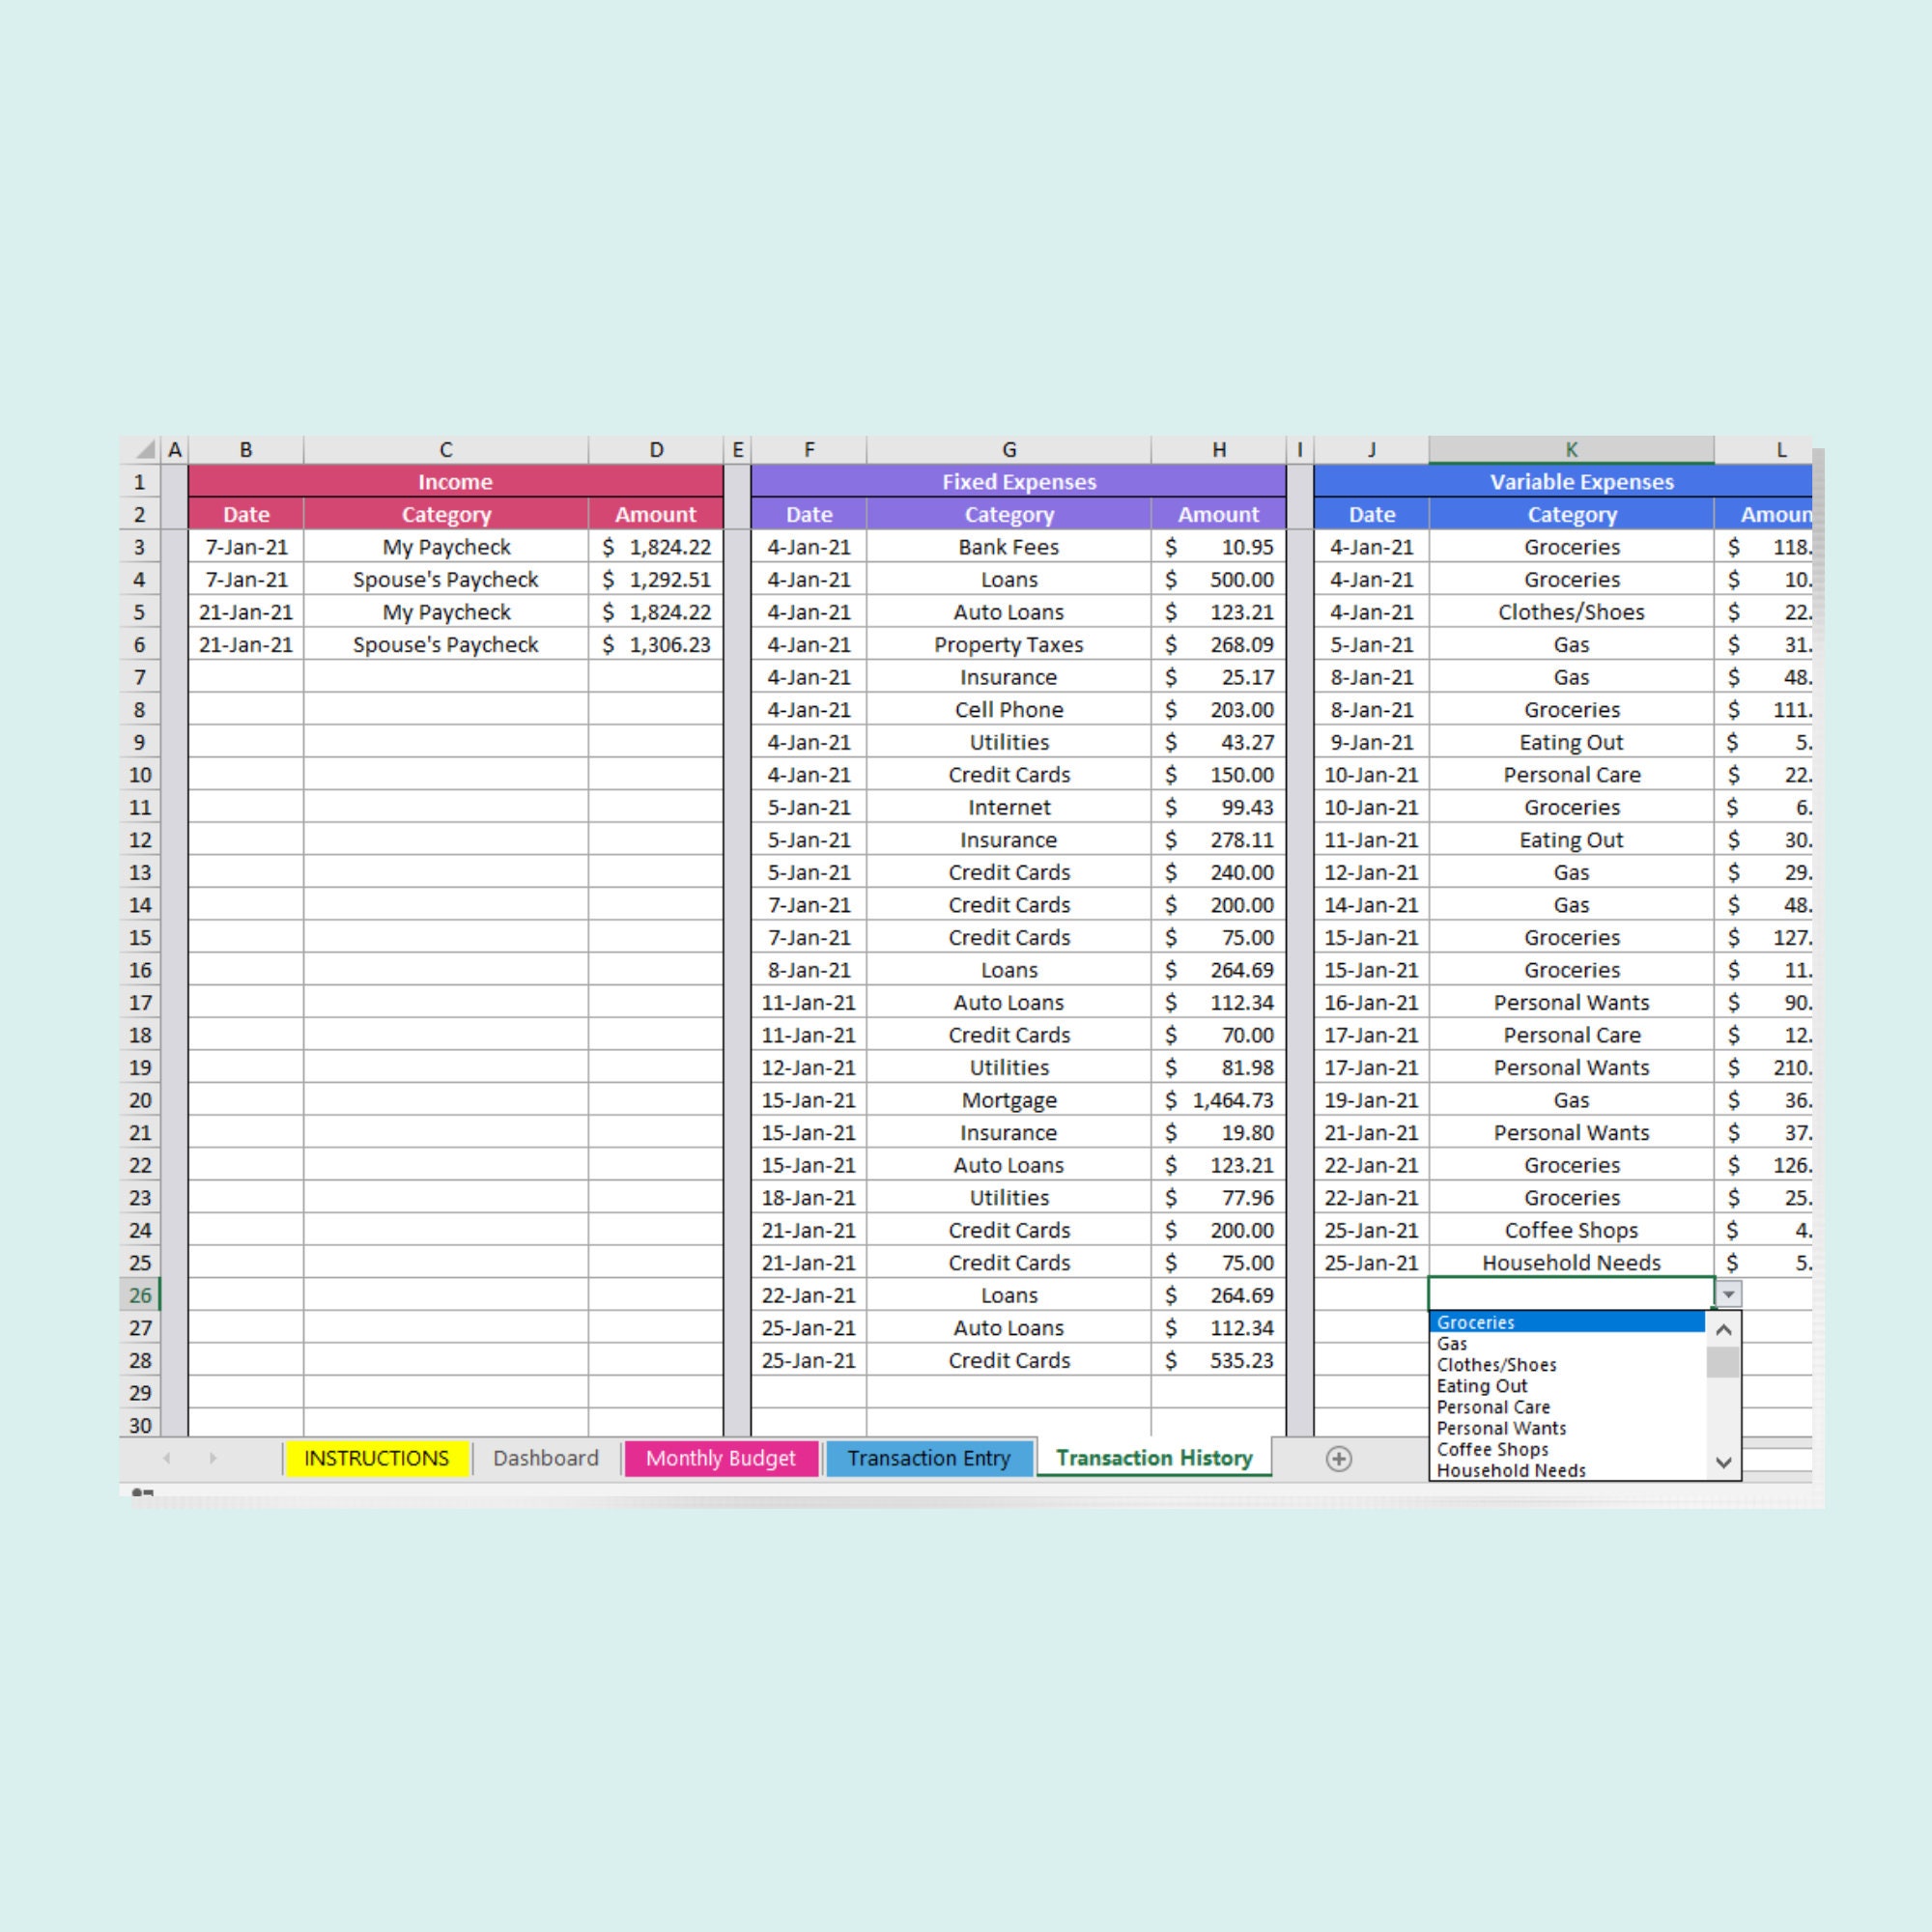Select Spouse's Paycheck cell in row 4

[x=446, y=580]
